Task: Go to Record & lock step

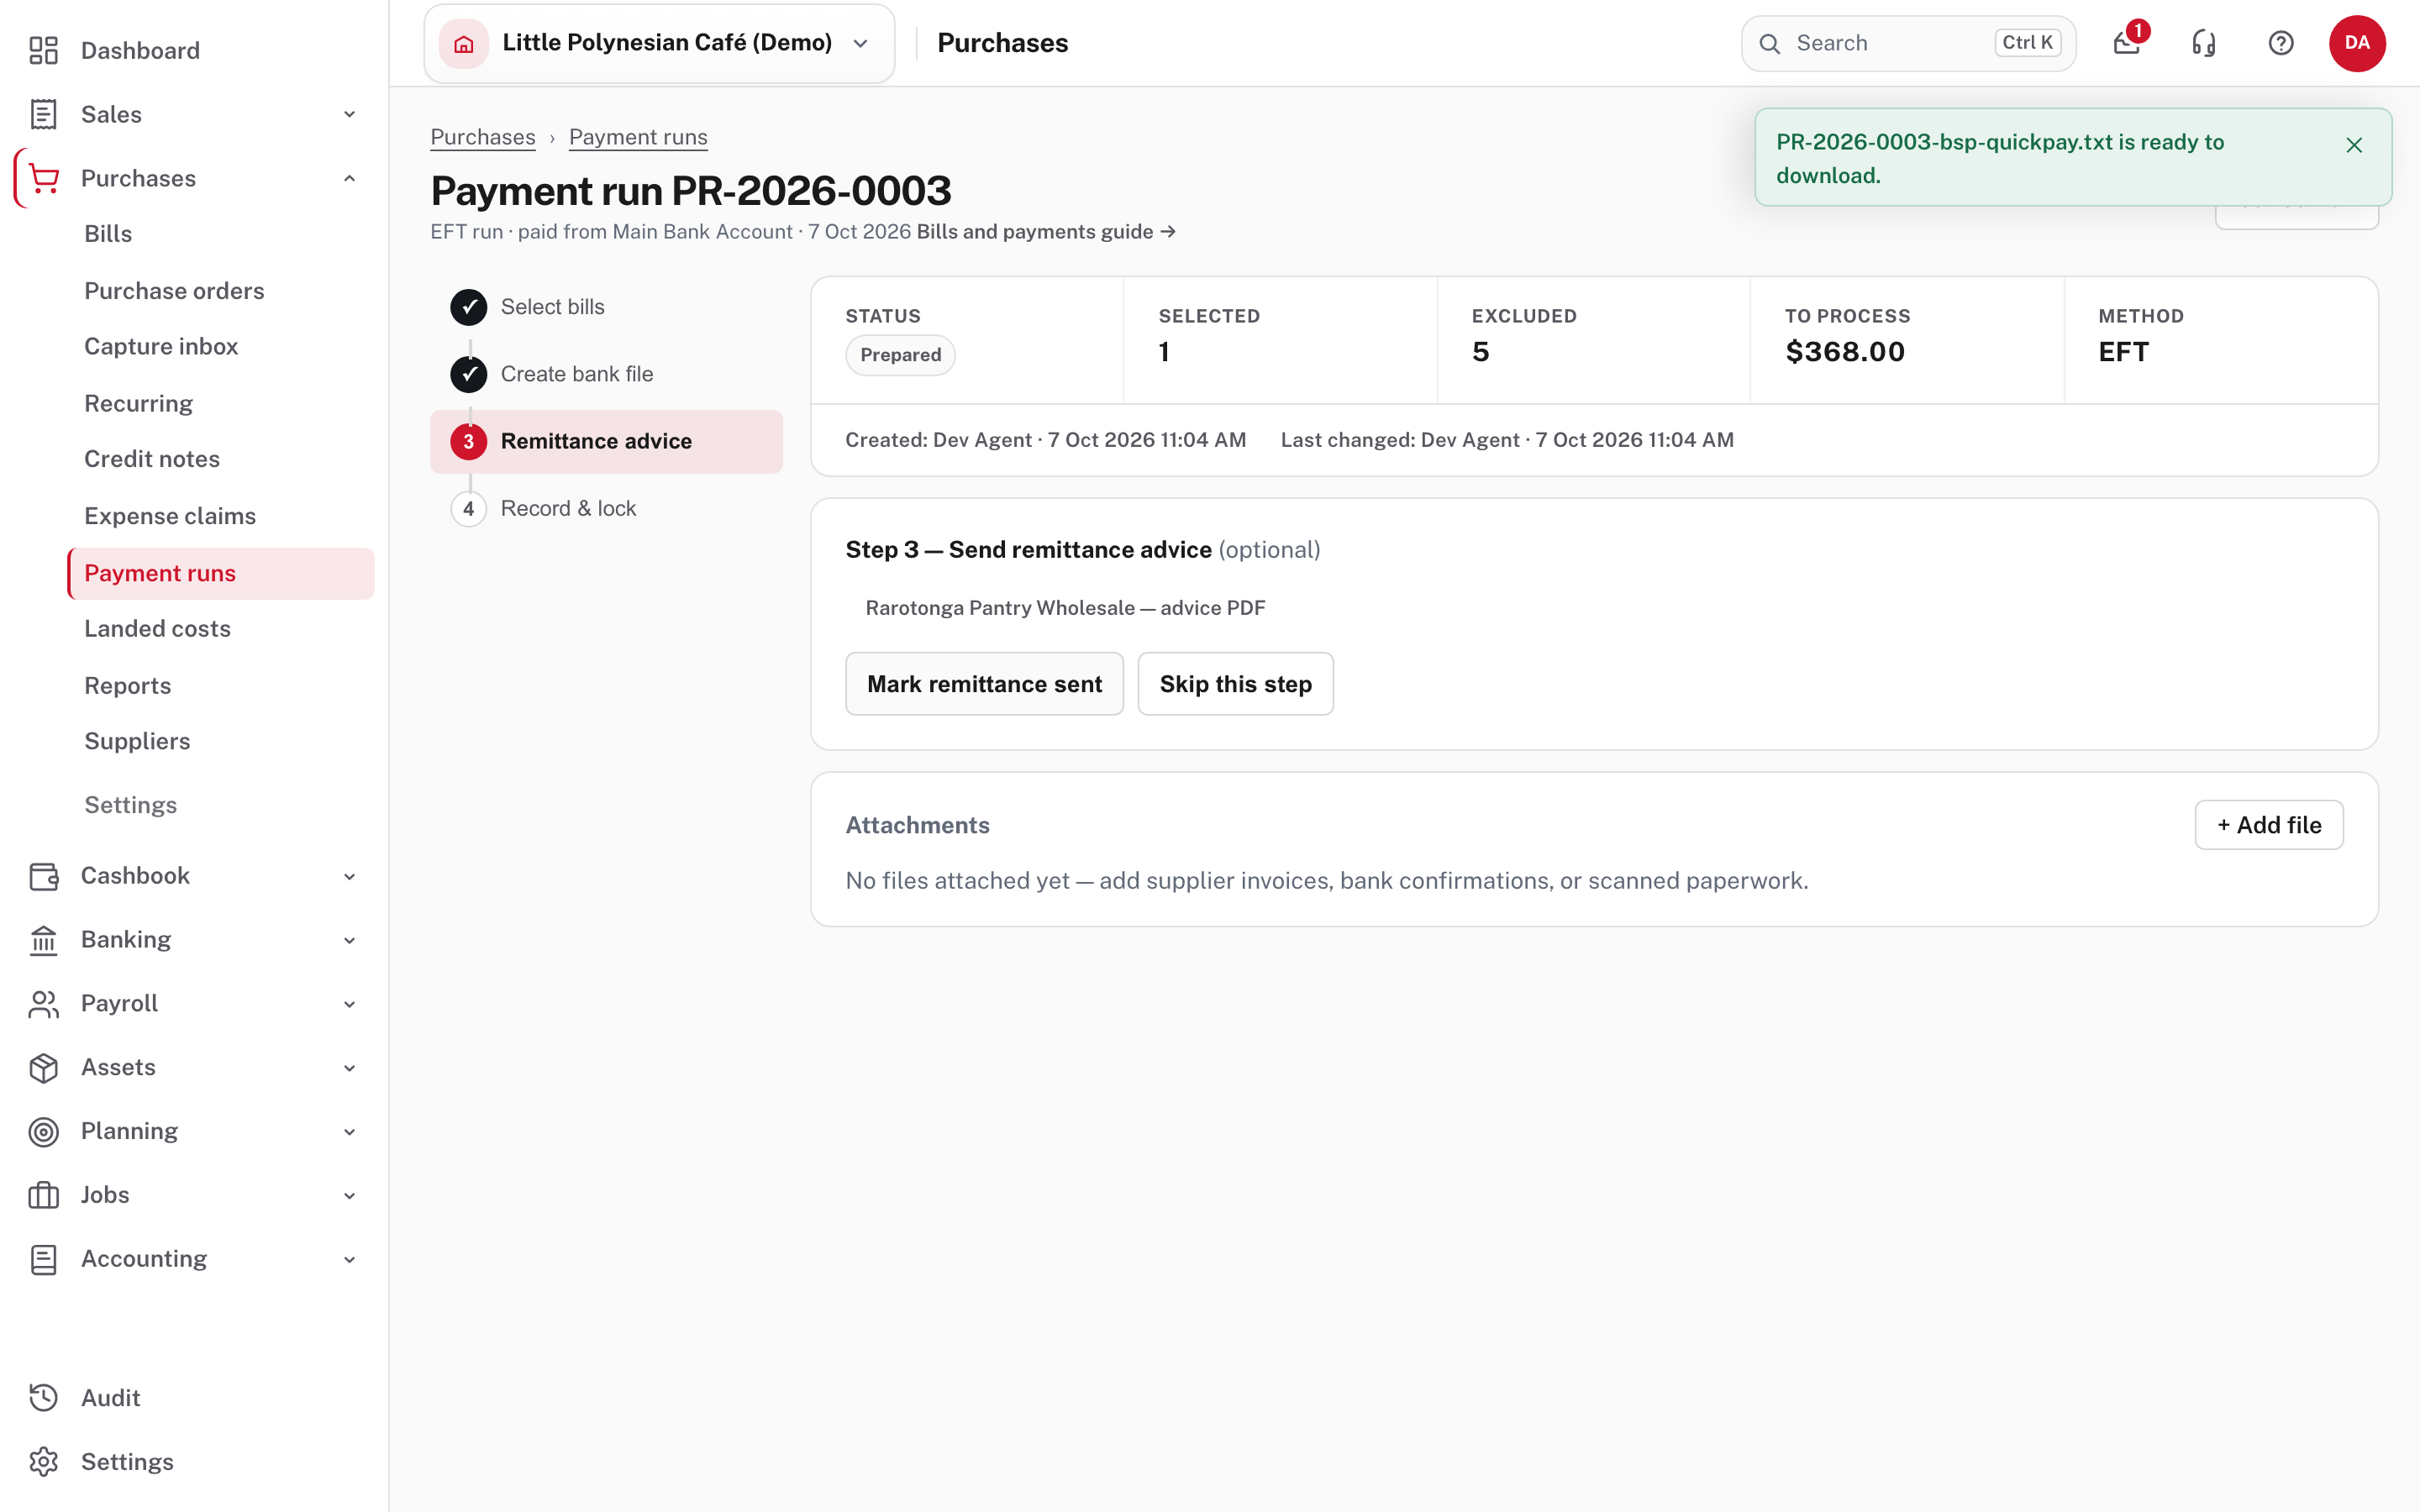Action: [x=606, y=509]
